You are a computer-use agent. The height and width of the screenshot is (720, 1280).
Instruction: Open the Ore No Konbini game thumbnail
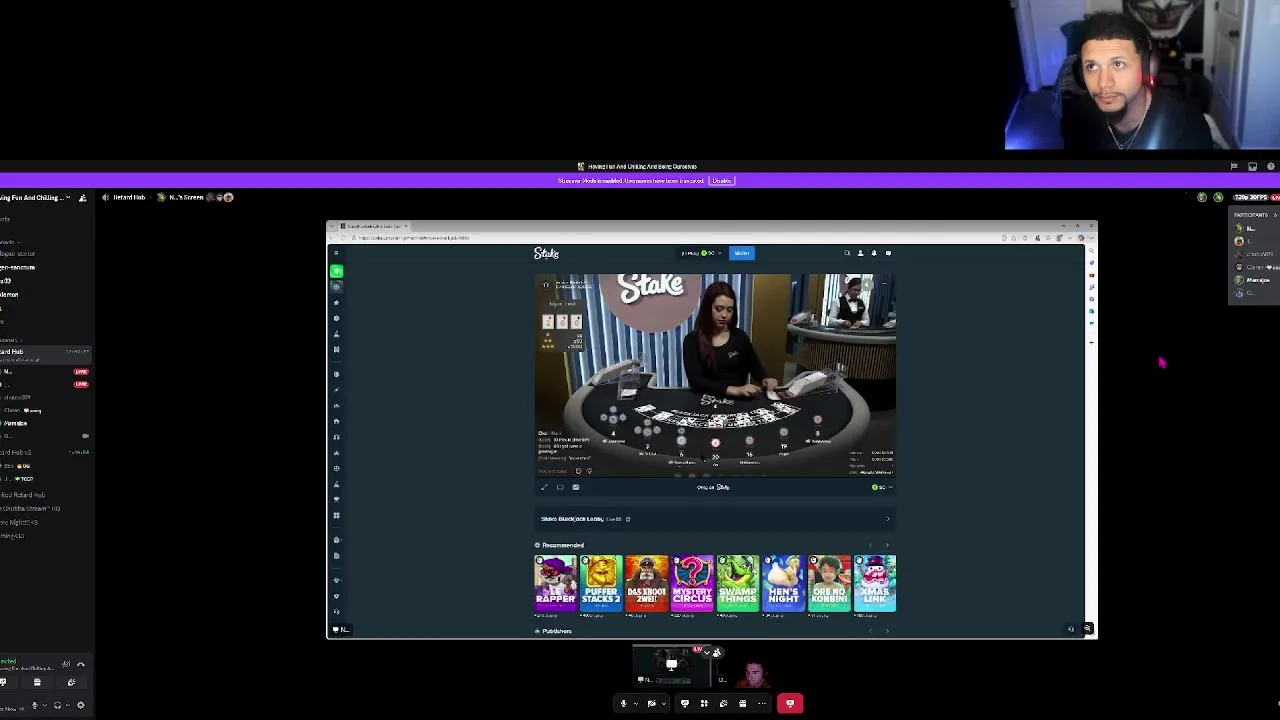(829, 583)
